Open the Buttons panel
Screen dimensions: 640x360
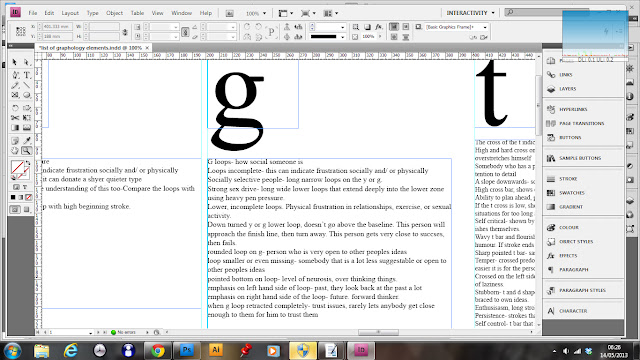pyautogui.click(x=570, y=138)
